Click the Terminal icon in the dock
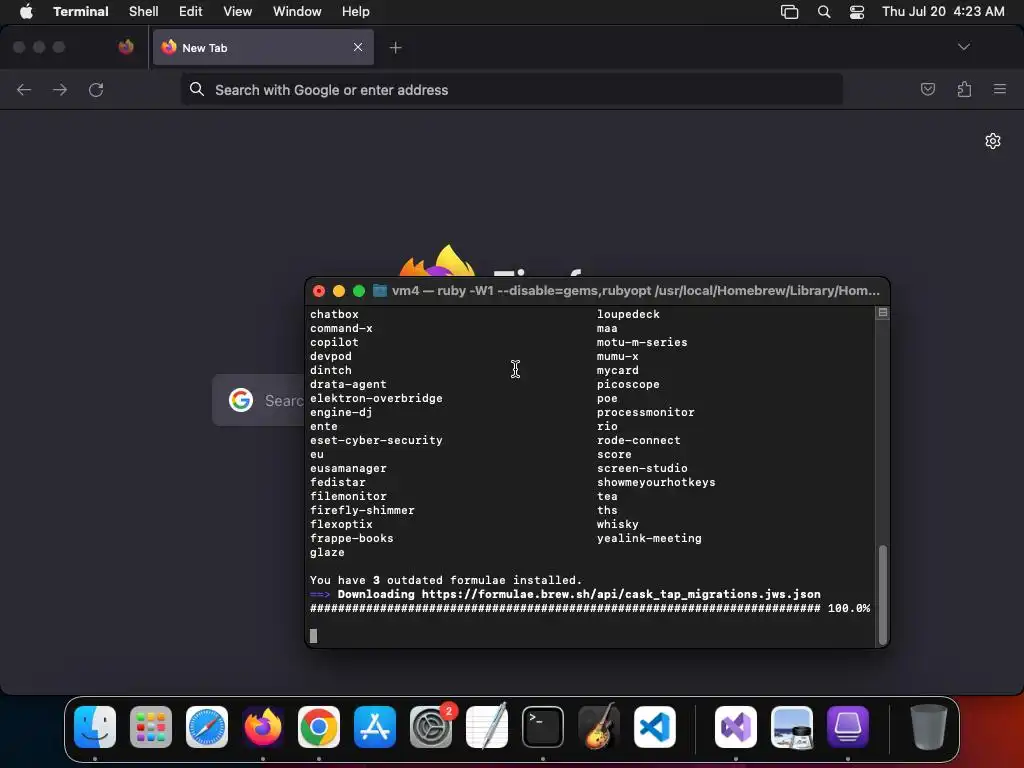The width and height of the screenshot is (1024, 768). tap(543, 727)
